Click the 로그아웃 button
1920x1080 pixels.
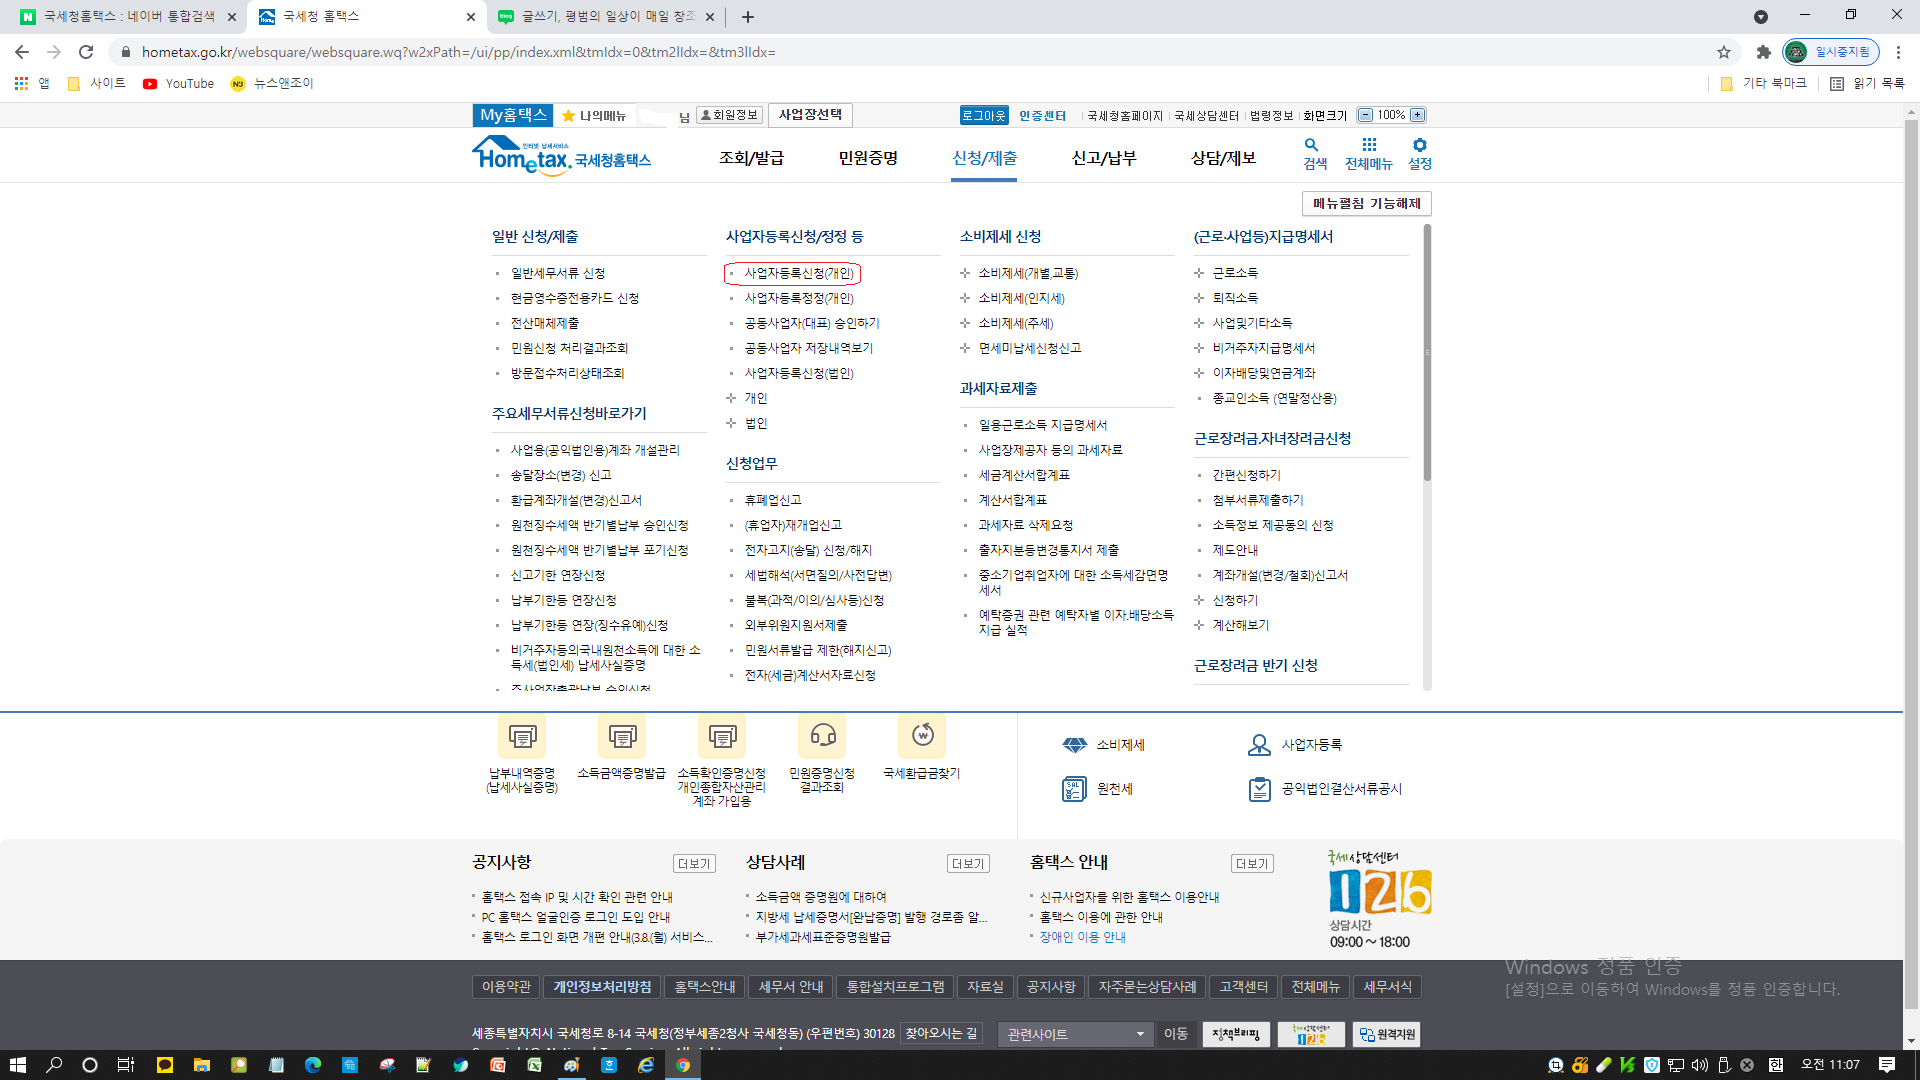[x=984, y=116]
